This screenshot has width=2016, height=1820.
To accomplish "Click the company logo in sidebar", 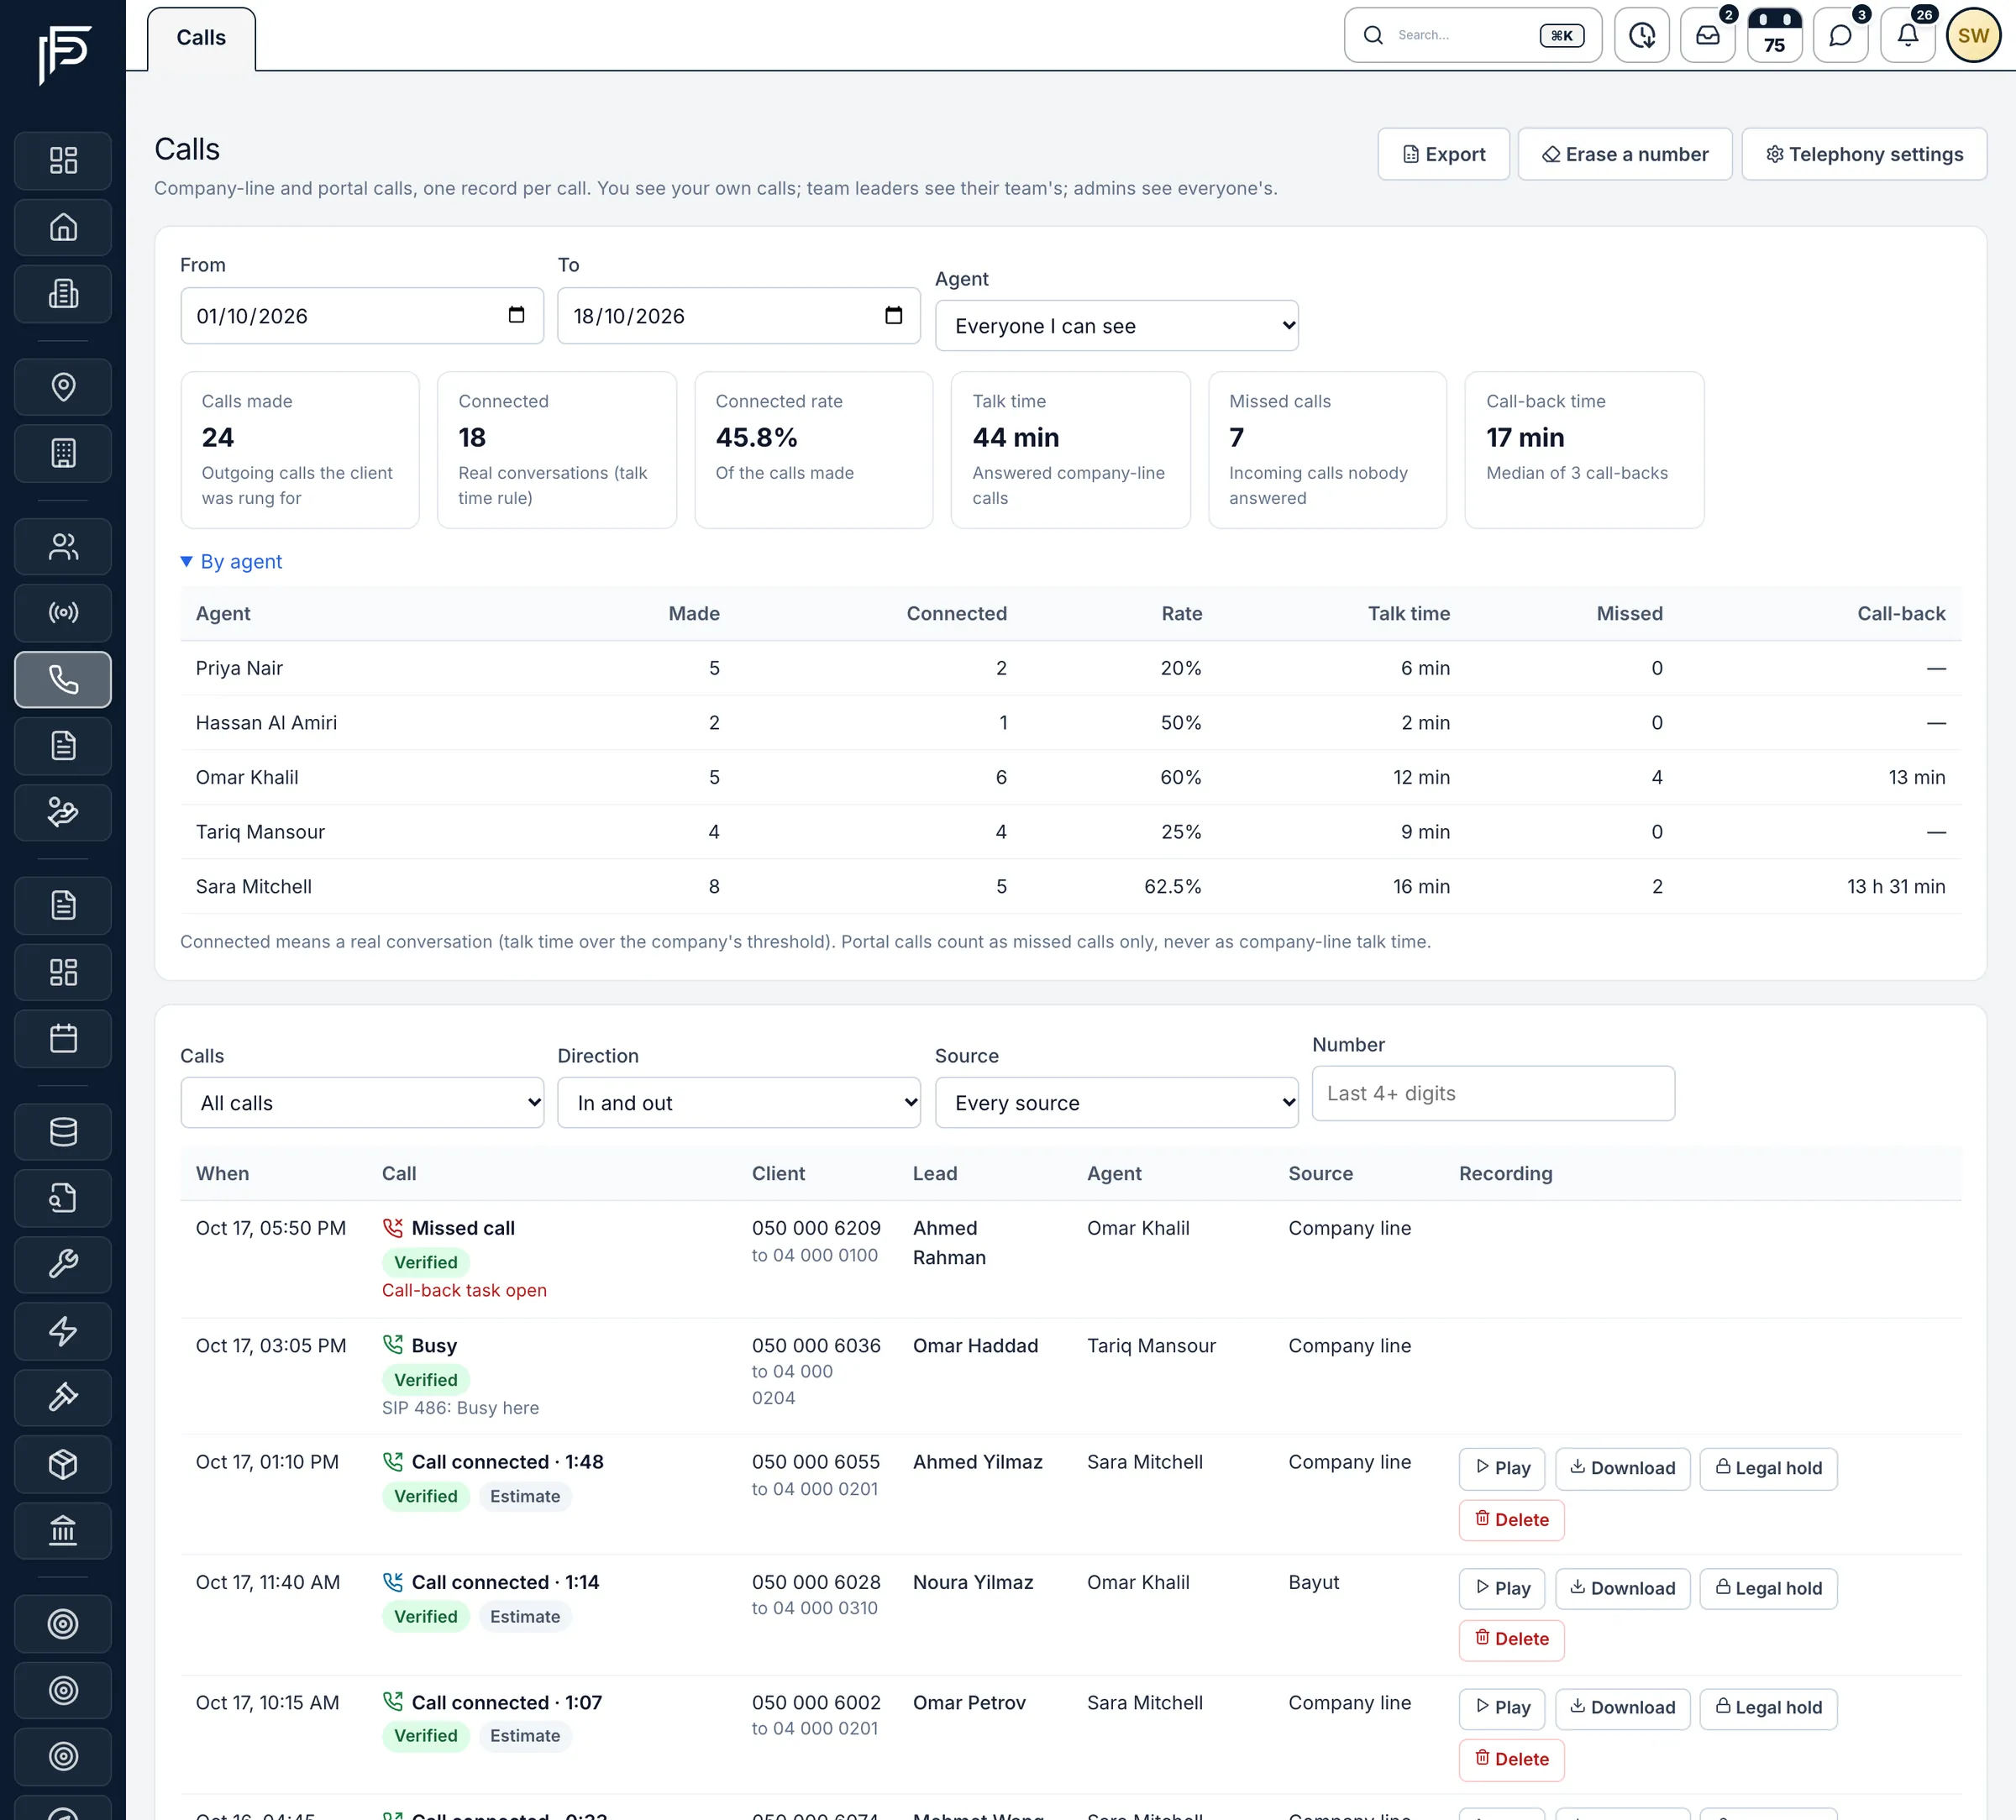I will point(64,53).
